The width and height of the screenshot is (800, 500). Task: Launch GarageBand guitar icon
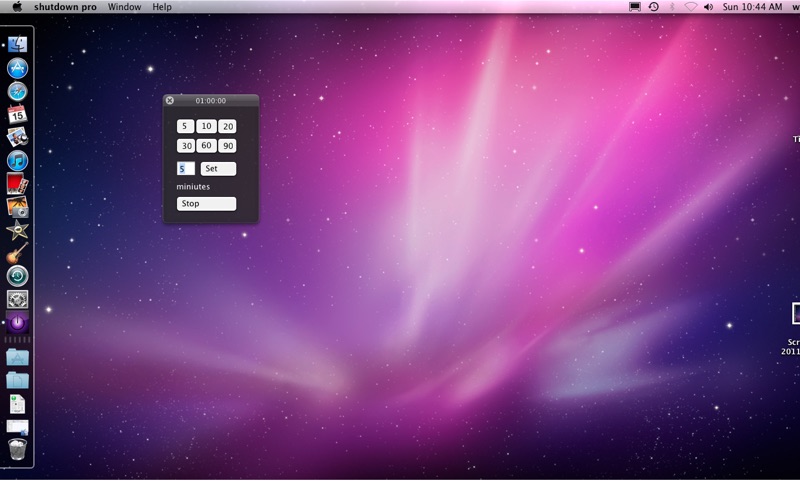17,253
